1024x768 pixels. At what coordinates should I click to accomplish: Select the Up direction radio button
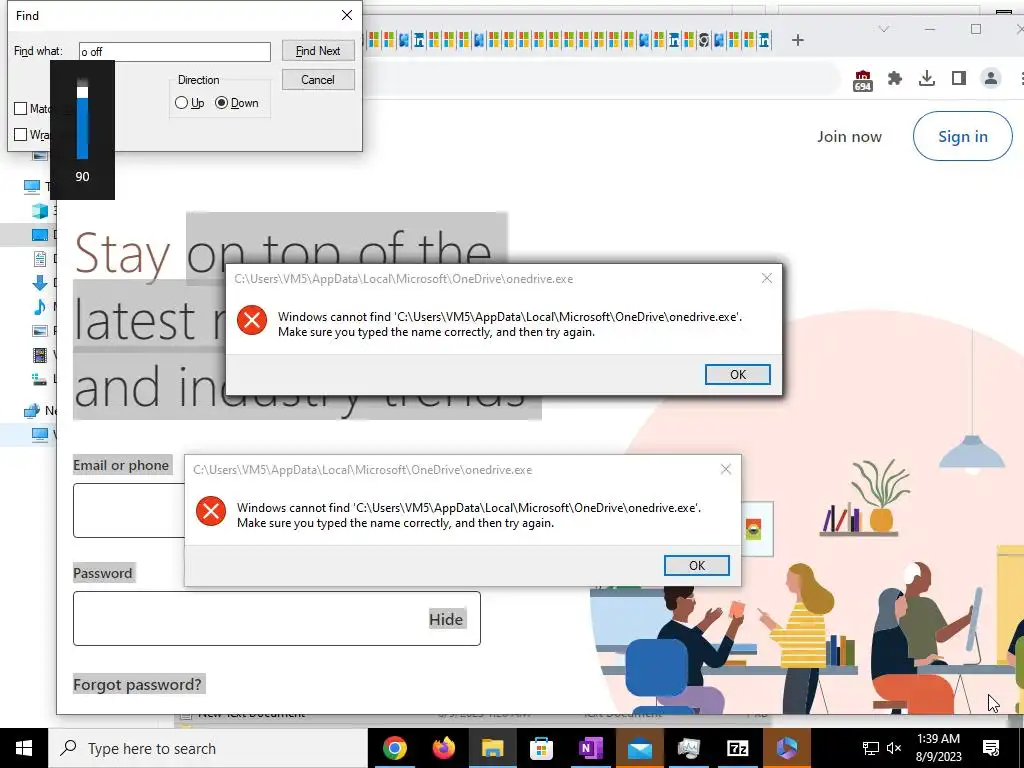pyautogui.click(x=182, y=103)
